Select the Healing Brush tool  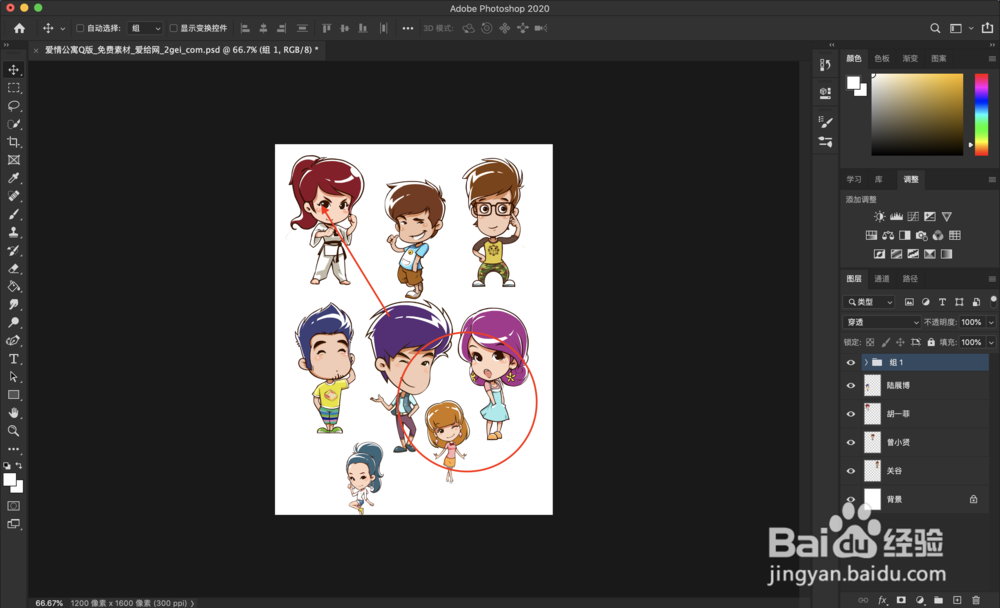(13, 196)
